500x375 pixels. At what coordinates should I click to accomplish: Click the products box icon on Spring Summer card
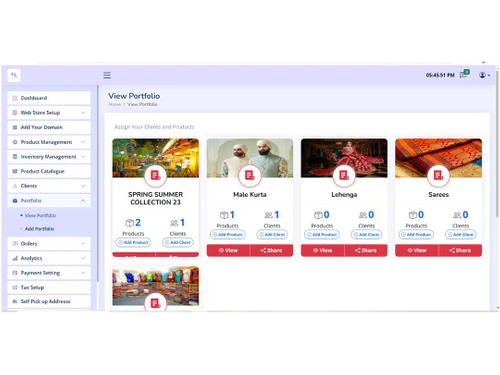pyautogui.click(x=130, y=223)
